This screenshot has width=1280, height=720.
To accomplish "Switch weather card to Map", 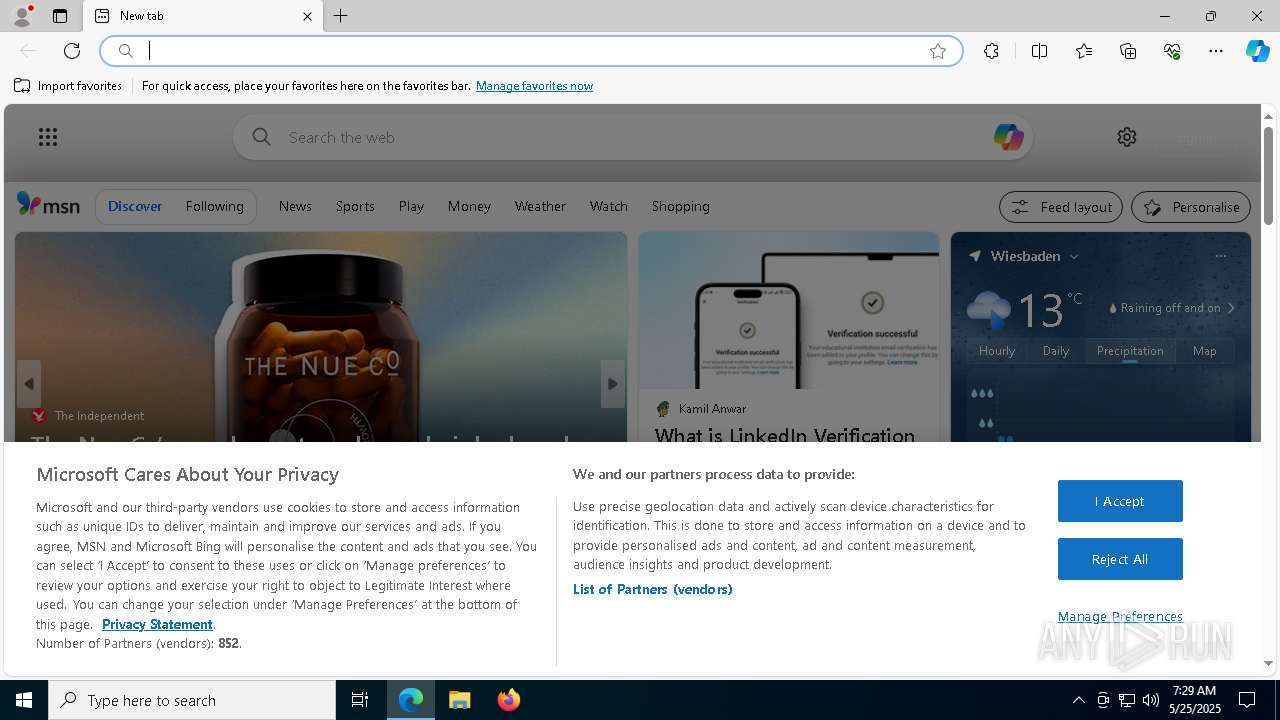I will pos(1205,351).
